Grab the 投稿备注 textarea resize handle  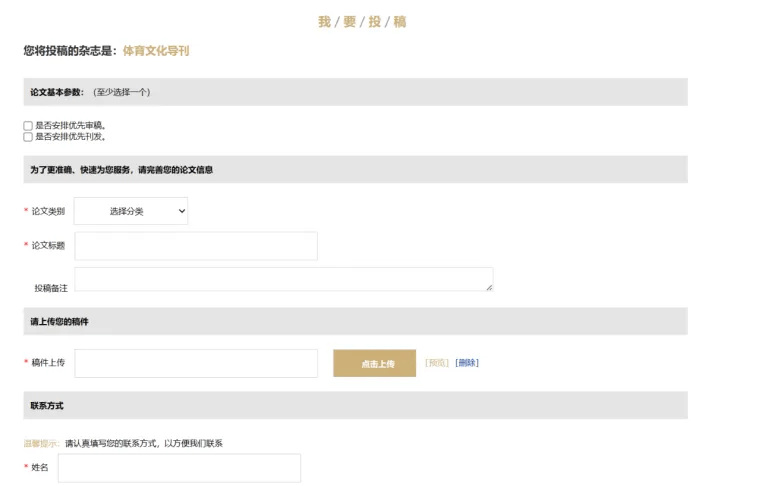489,288
